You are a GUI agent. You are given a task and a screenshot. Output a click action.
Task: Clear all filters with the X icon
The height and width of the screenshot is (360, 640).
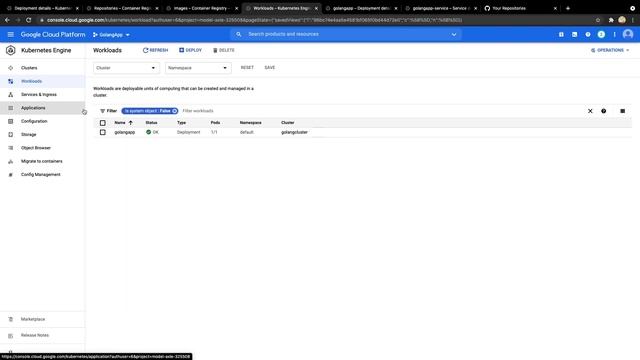click(590, 111)
